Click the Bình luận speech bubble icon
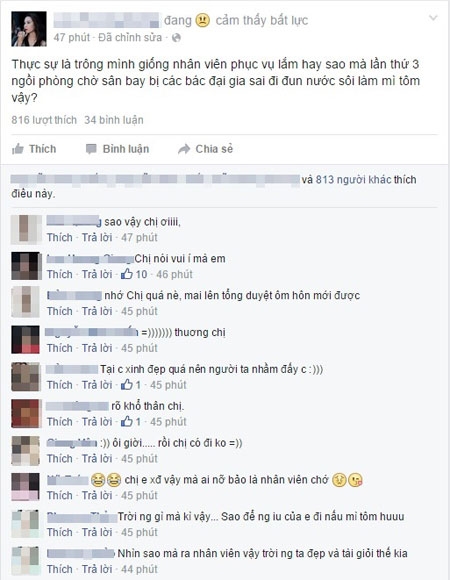The image size is (450, 580). tap(91, 149)
